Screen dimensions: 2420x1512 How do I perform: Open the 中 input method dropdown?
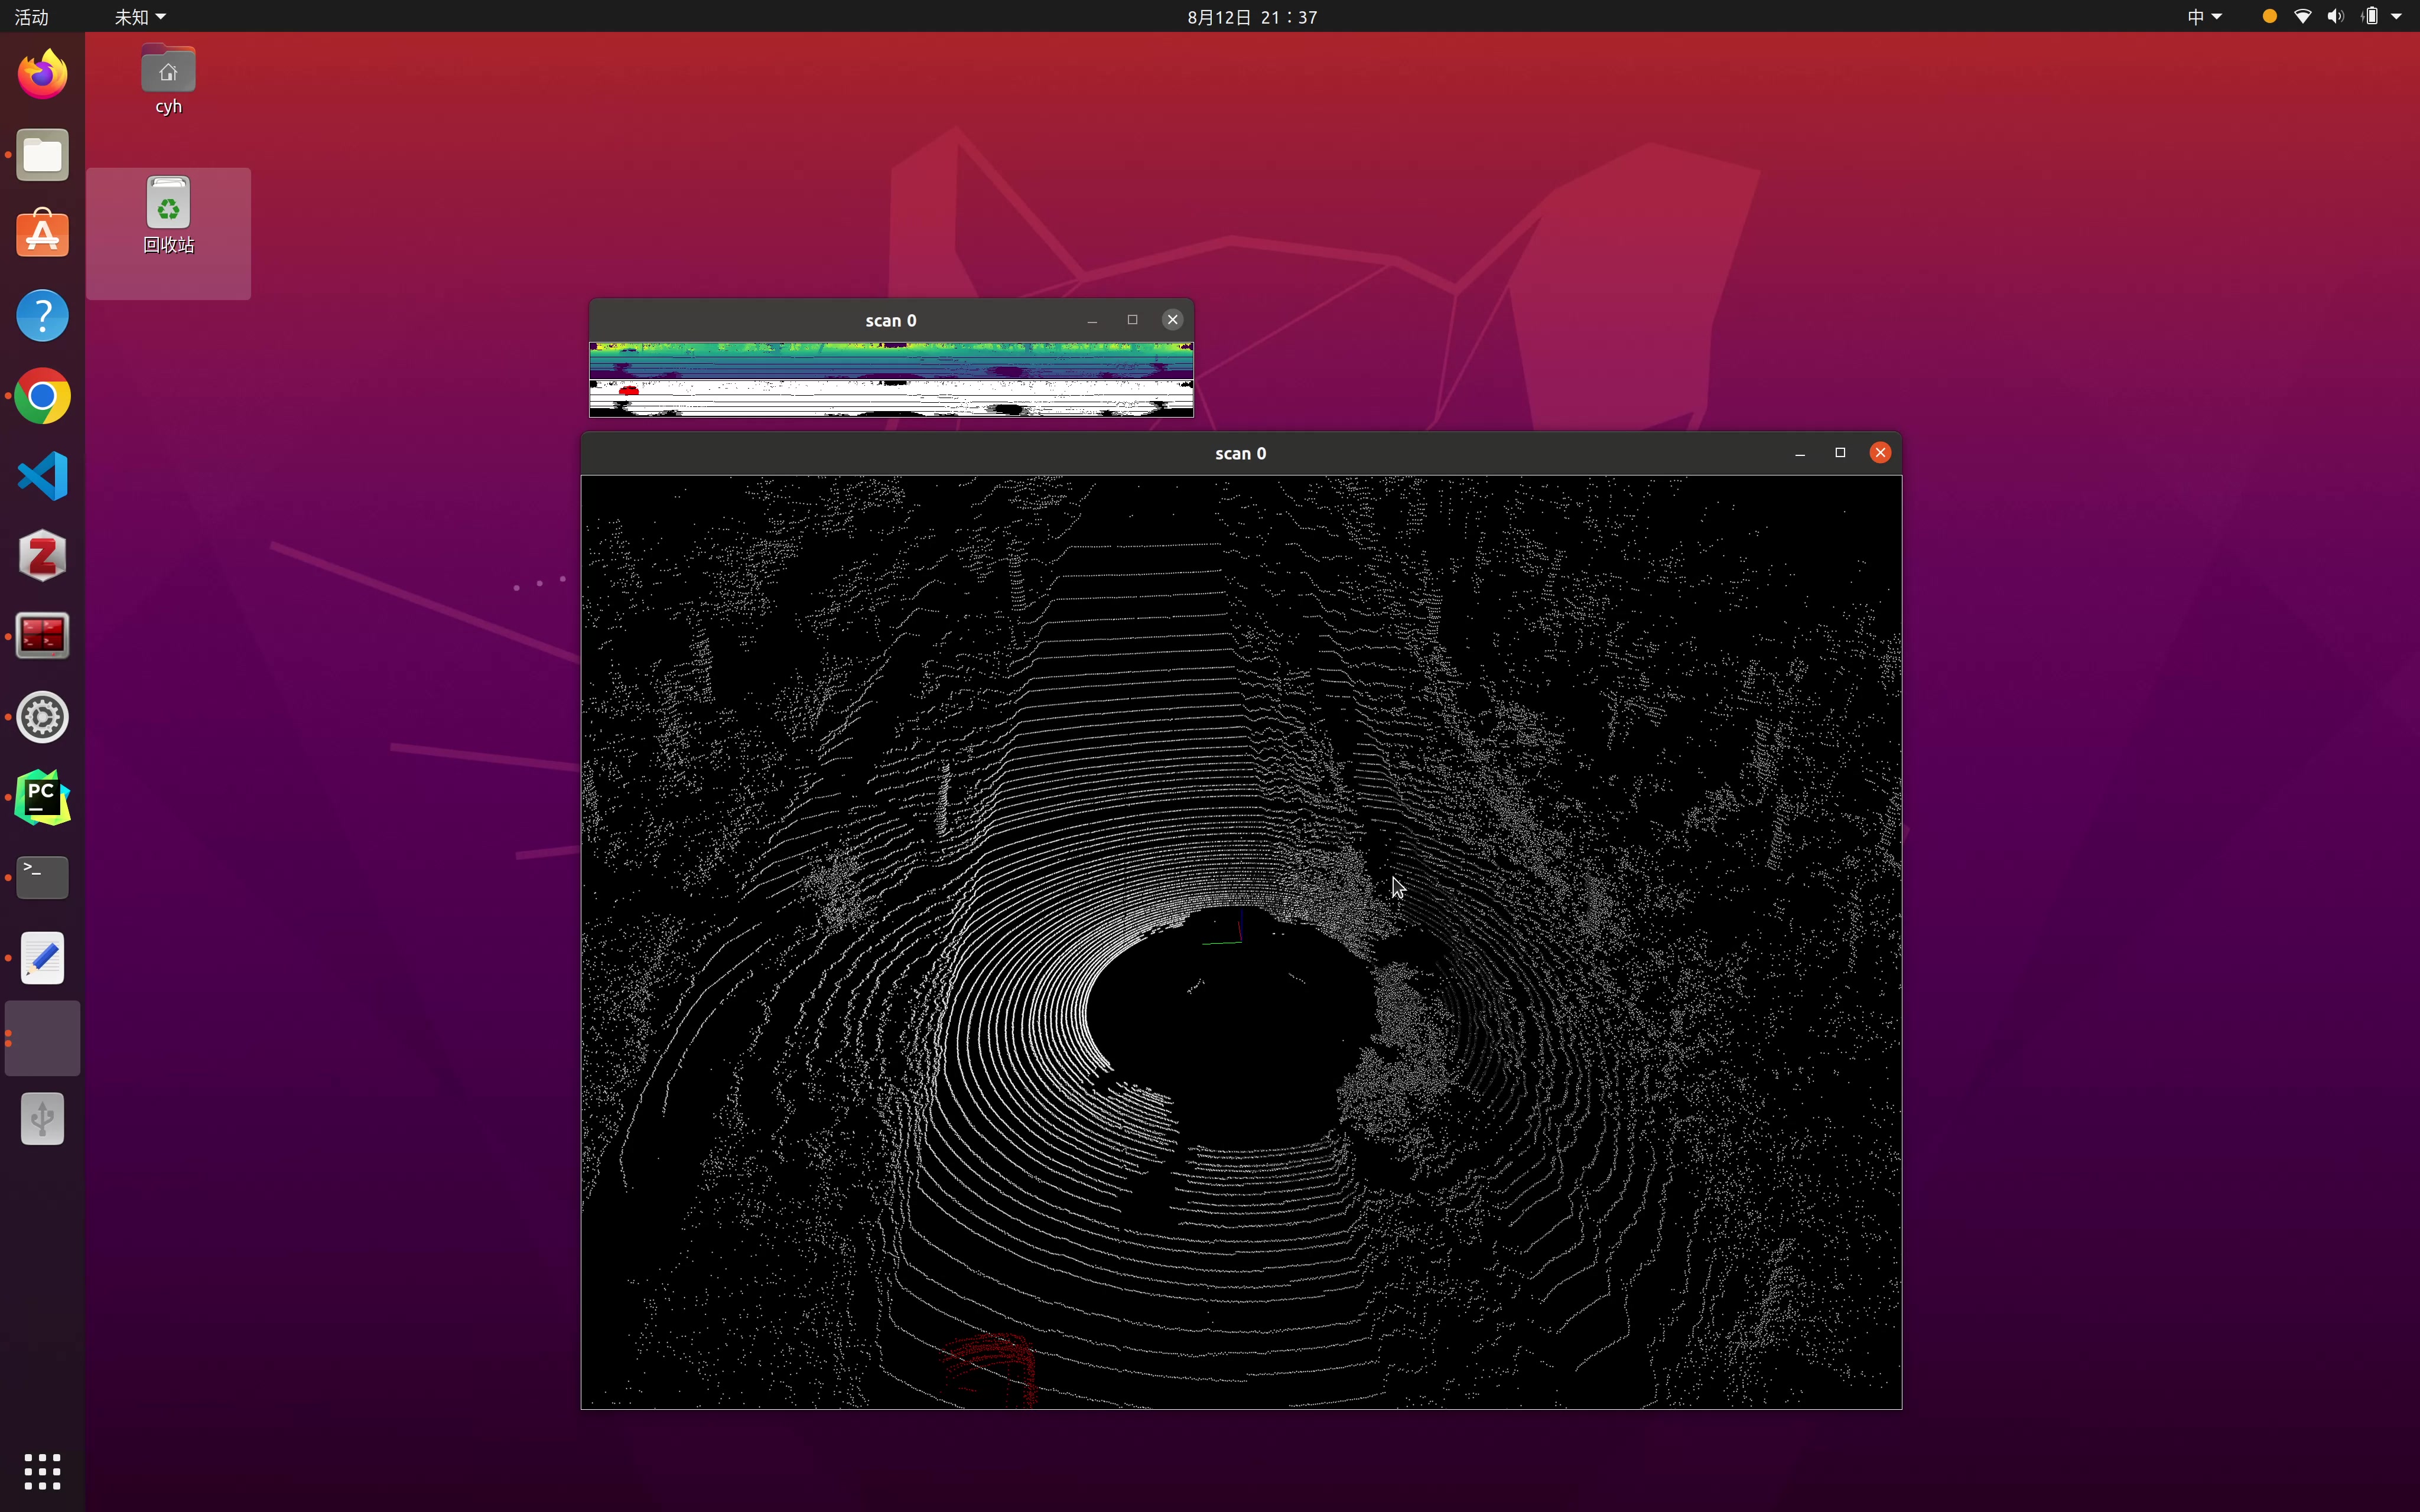pyautogui.click(x=2203, y=17)
